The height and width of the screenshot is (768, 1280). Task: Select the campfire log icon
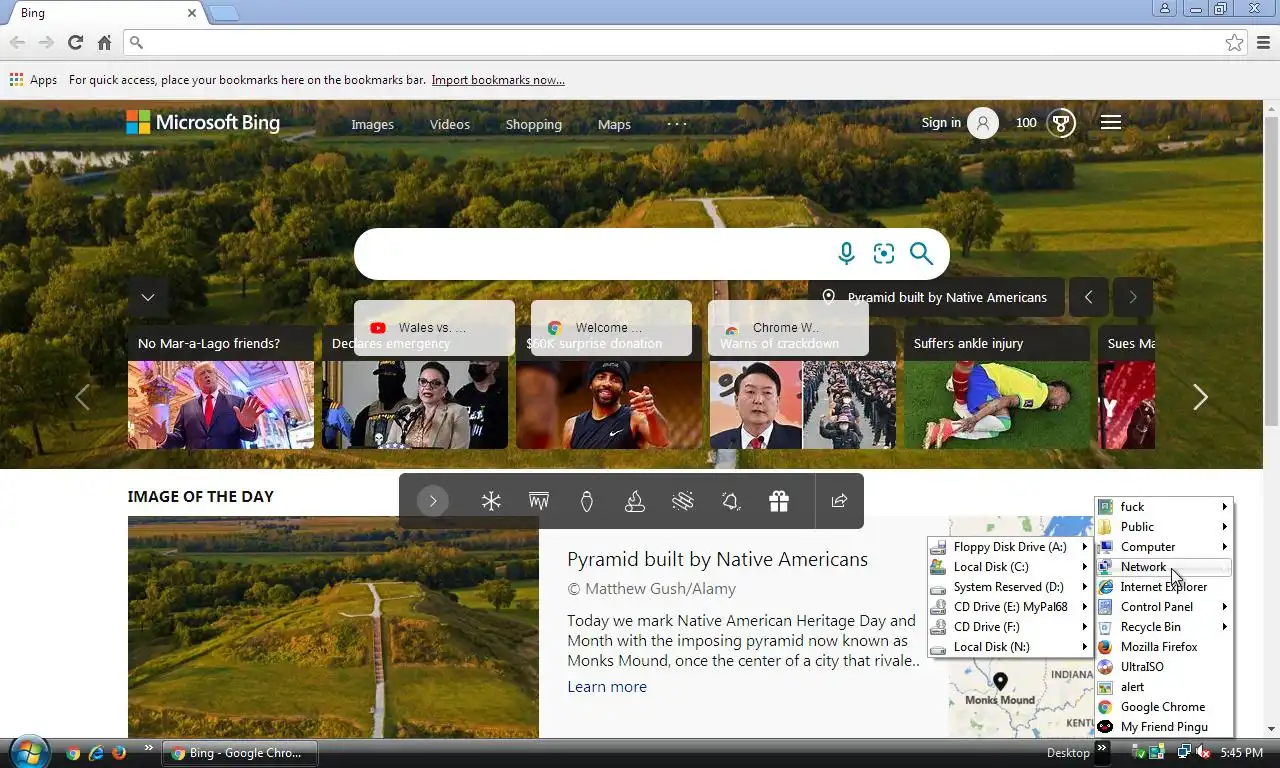click(635, 501)
